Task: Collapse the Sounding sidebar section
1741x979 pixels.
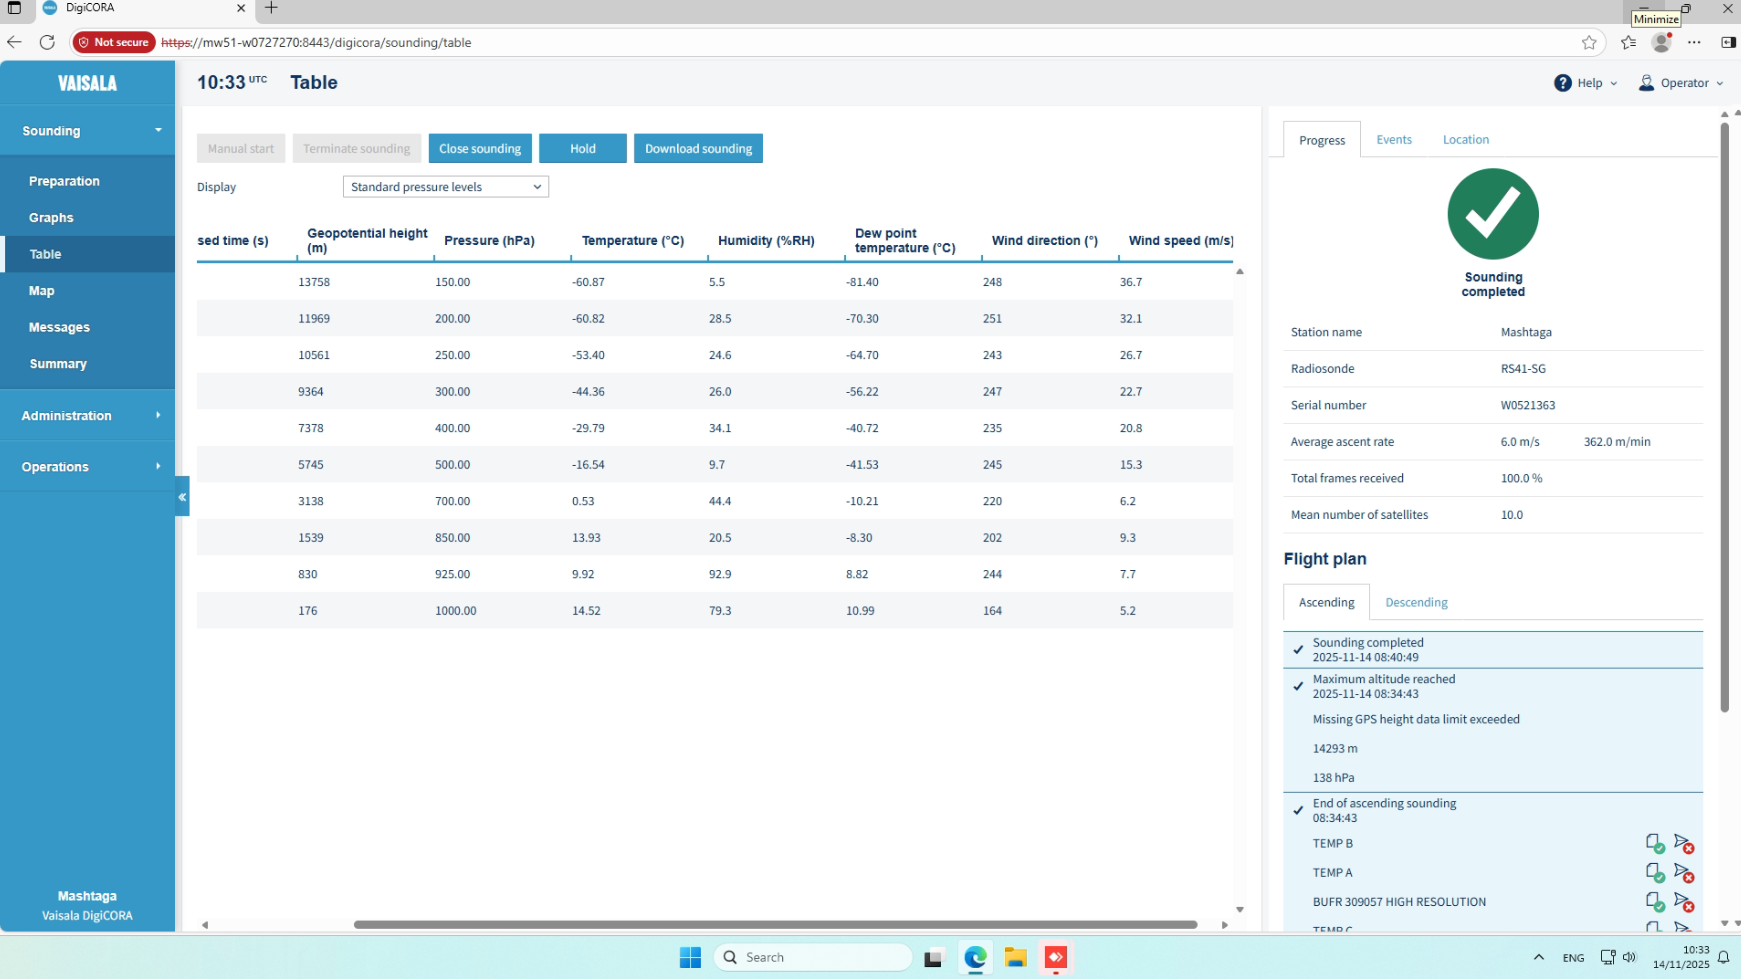Action: (87, 131)
